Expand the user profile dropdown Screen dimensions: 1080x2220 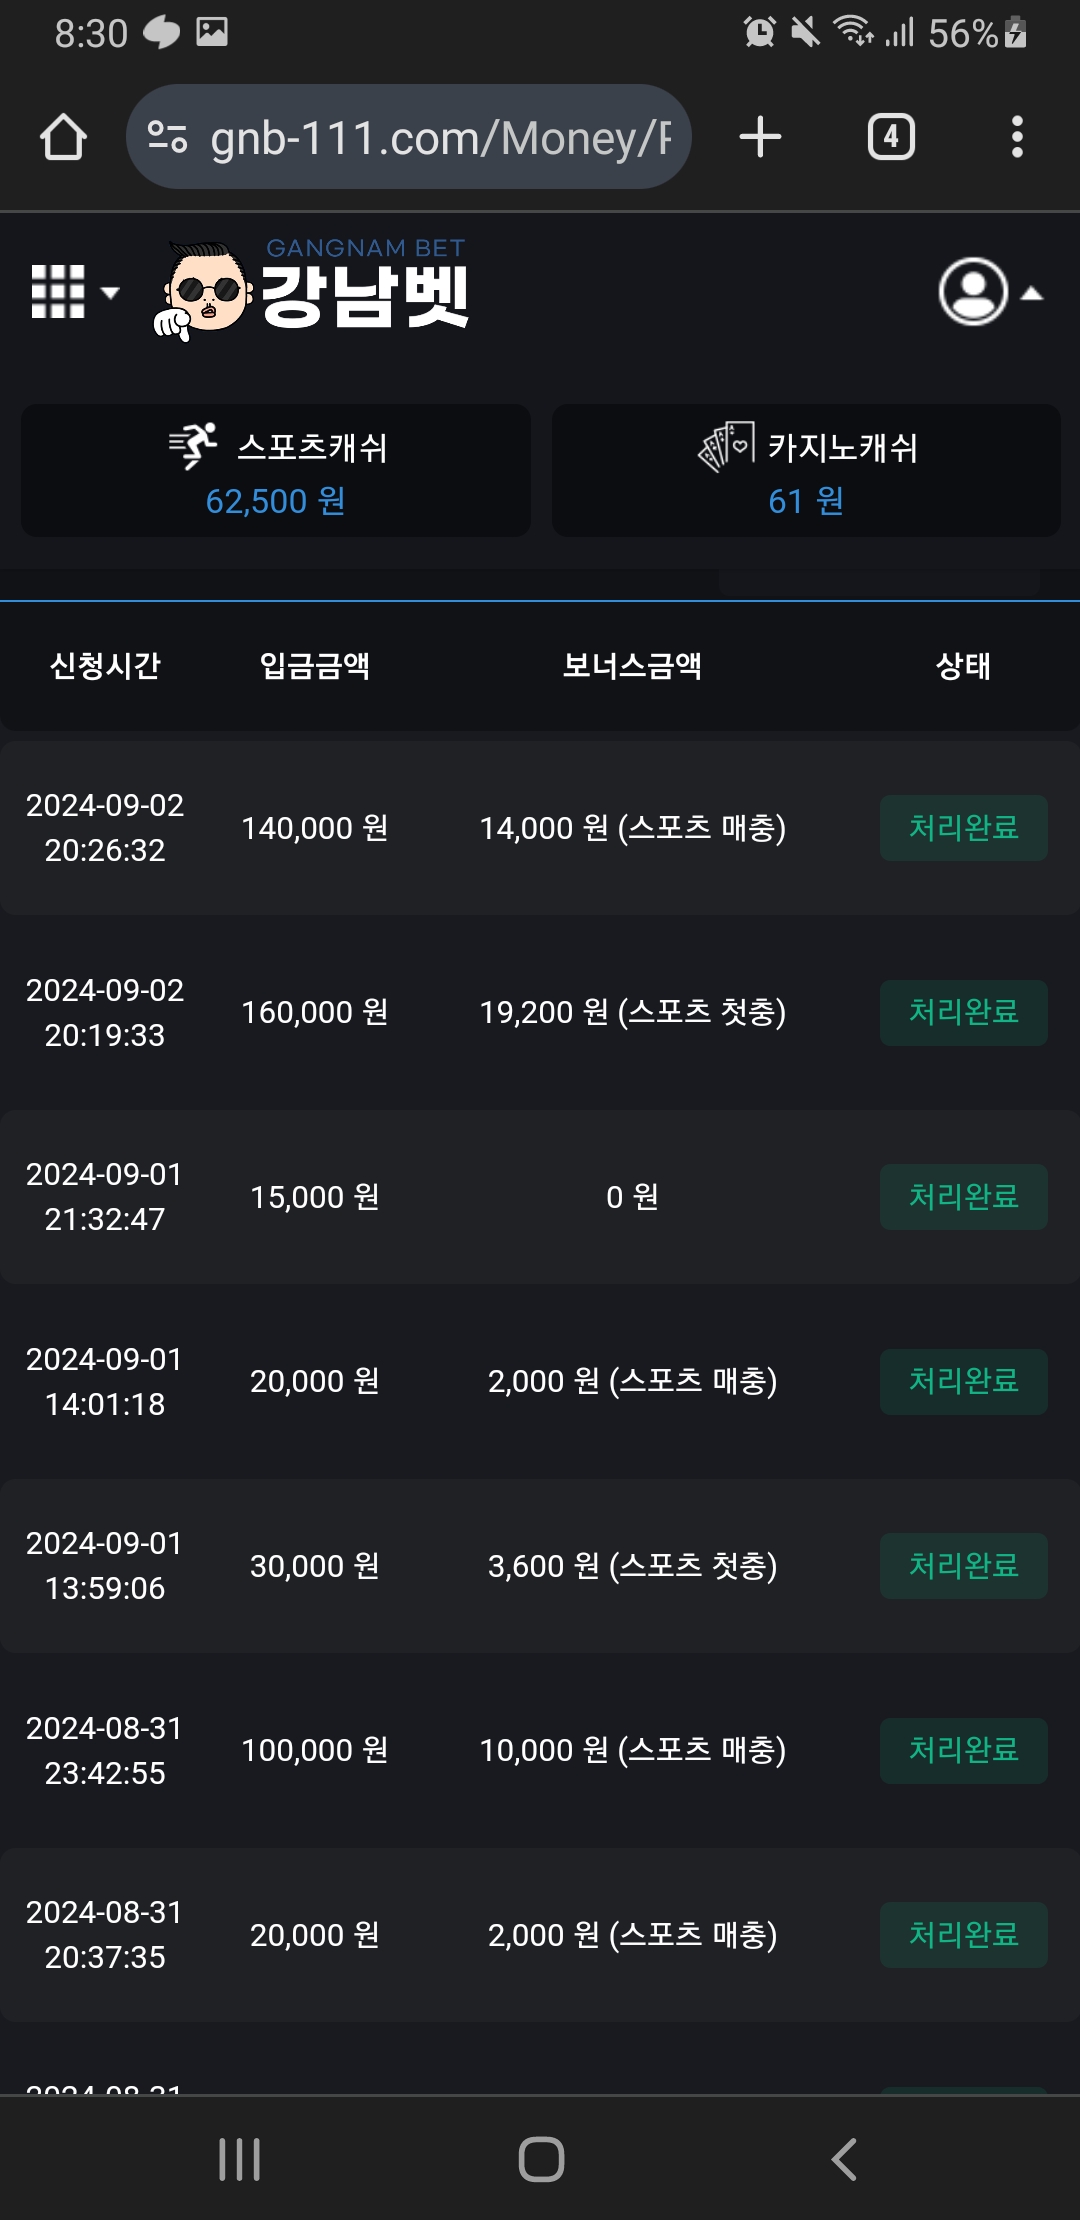tap(989, 292)
